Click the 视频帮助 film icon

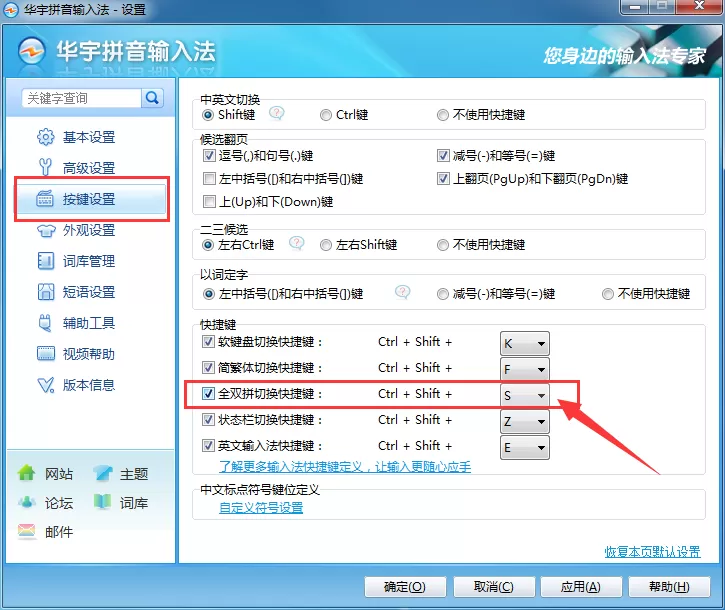pos(45,354)
